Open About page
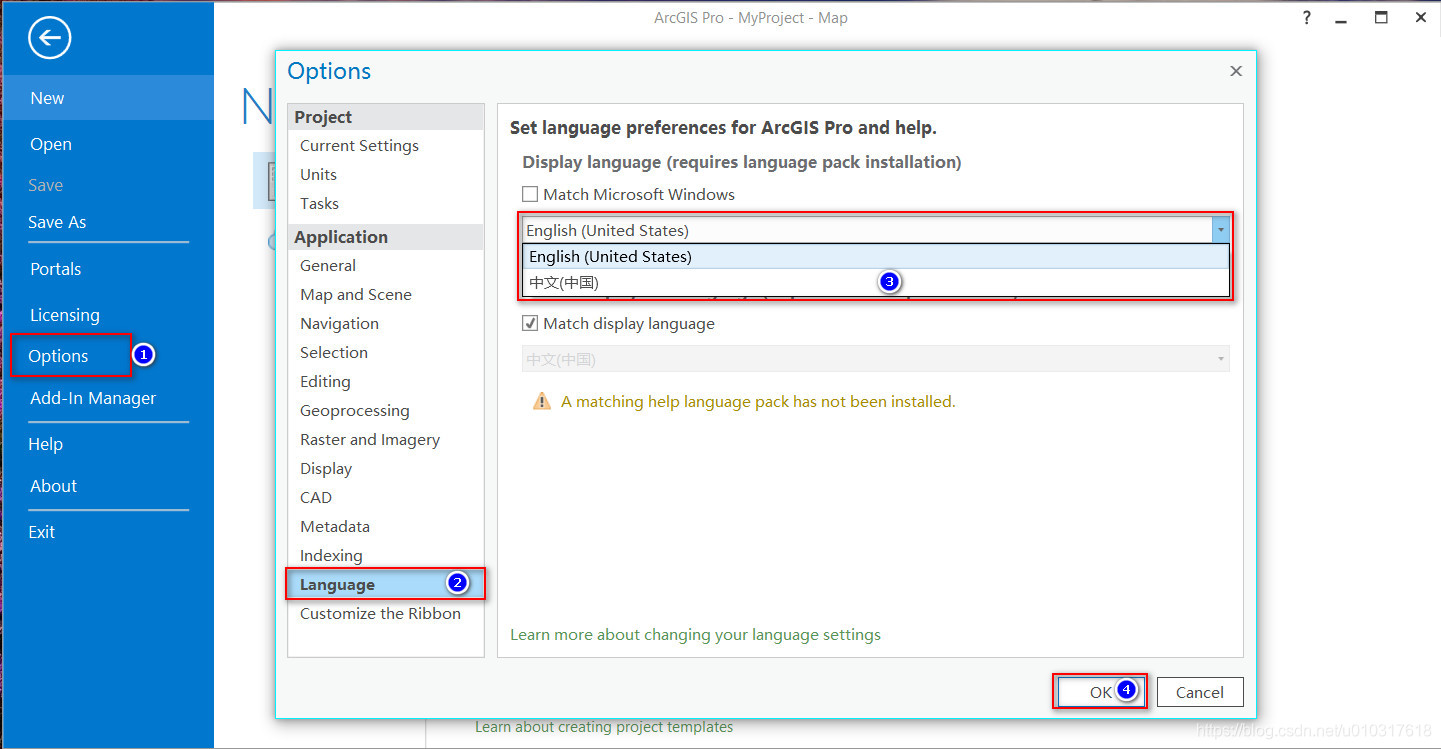 coord(54,486)
